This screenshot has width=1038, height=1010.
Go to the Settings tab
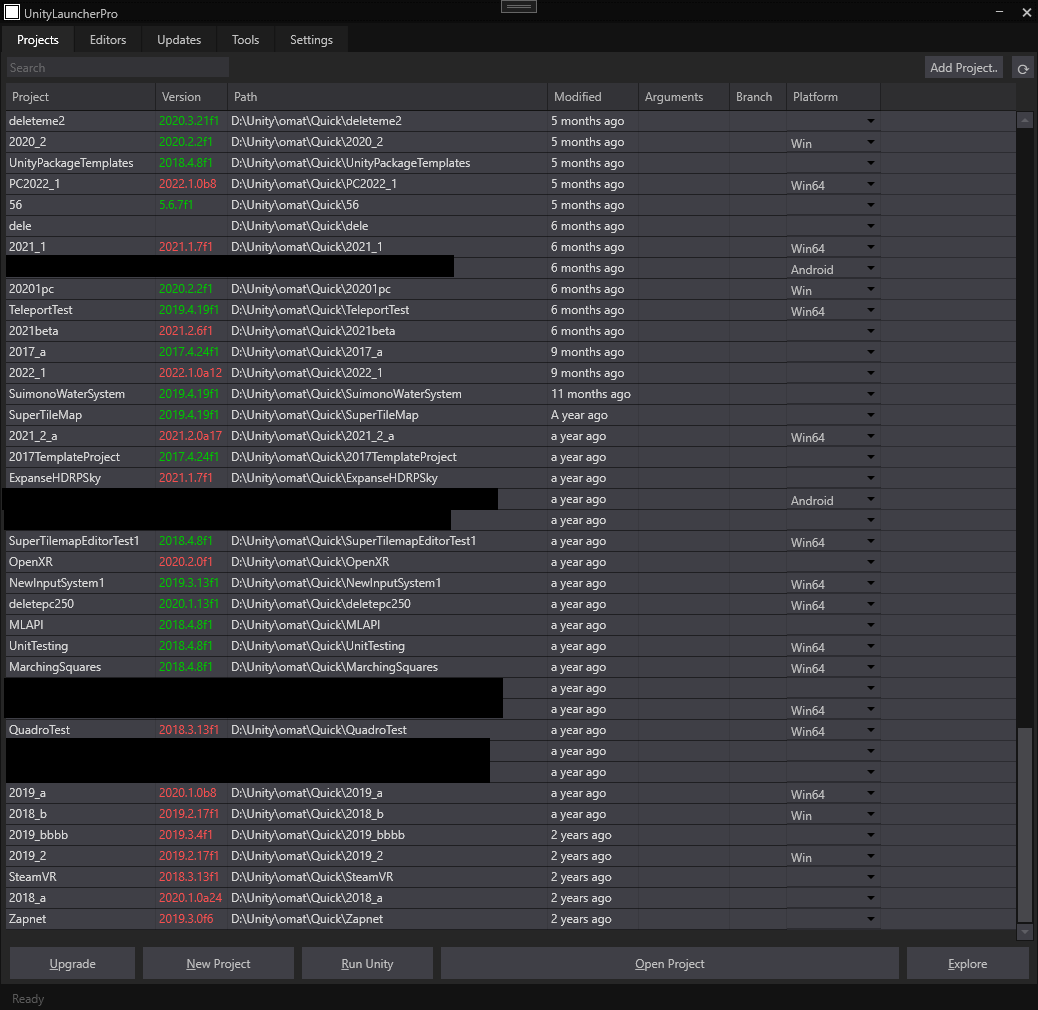pos(311,40)
